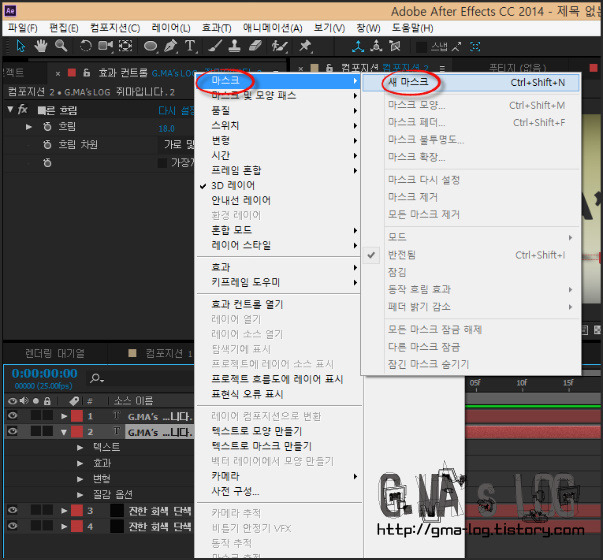This screenshot has width=603, height=560.
Task: Choose 새 마스크 from submenu
Action: 471,82
